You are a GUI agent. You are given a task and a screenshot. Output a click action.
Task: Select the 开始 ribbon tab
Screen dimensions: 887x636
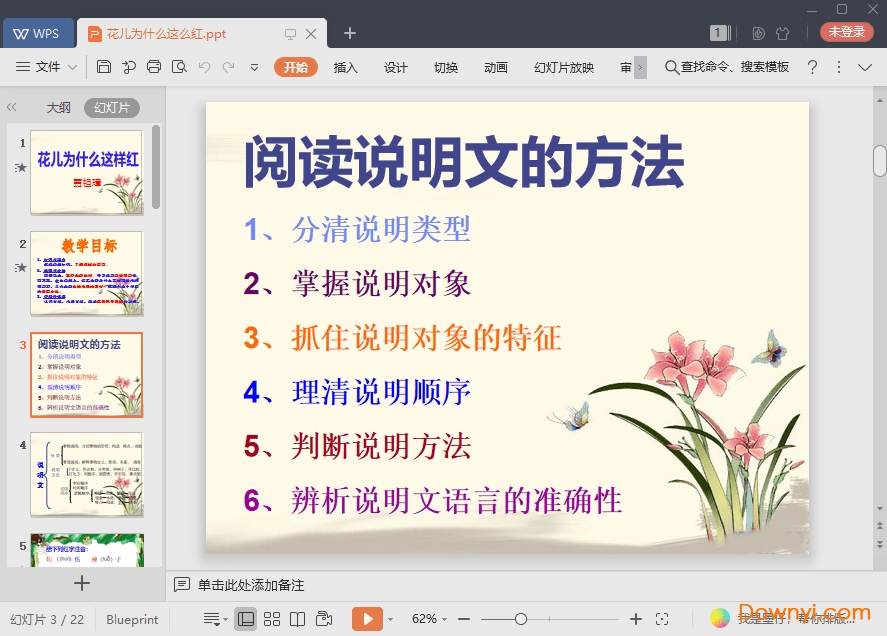pyautogui.click(x=295, y=67)
